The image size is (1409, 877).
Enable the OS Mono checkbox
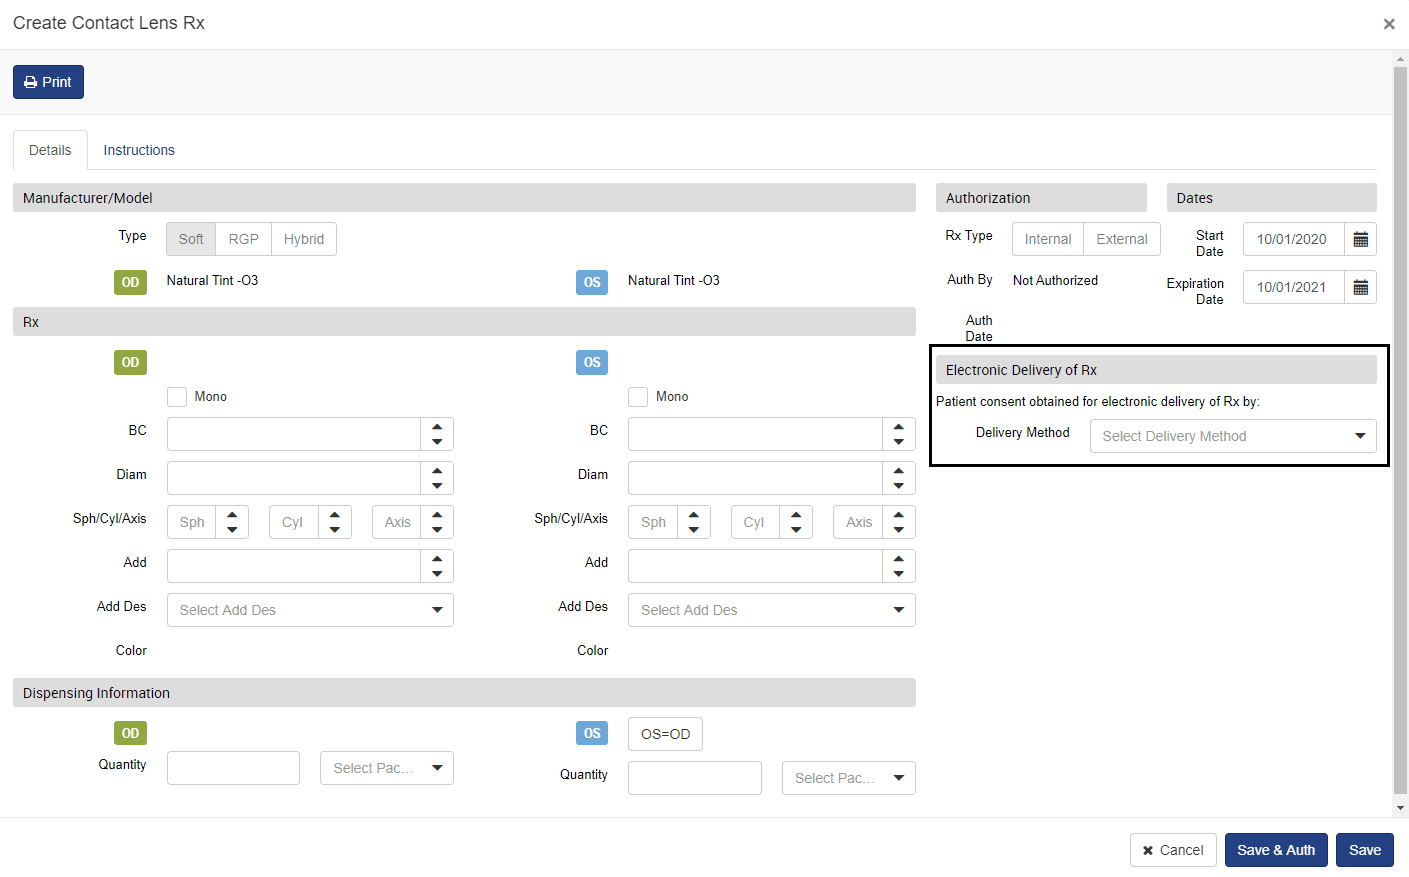tap(638, 397)
